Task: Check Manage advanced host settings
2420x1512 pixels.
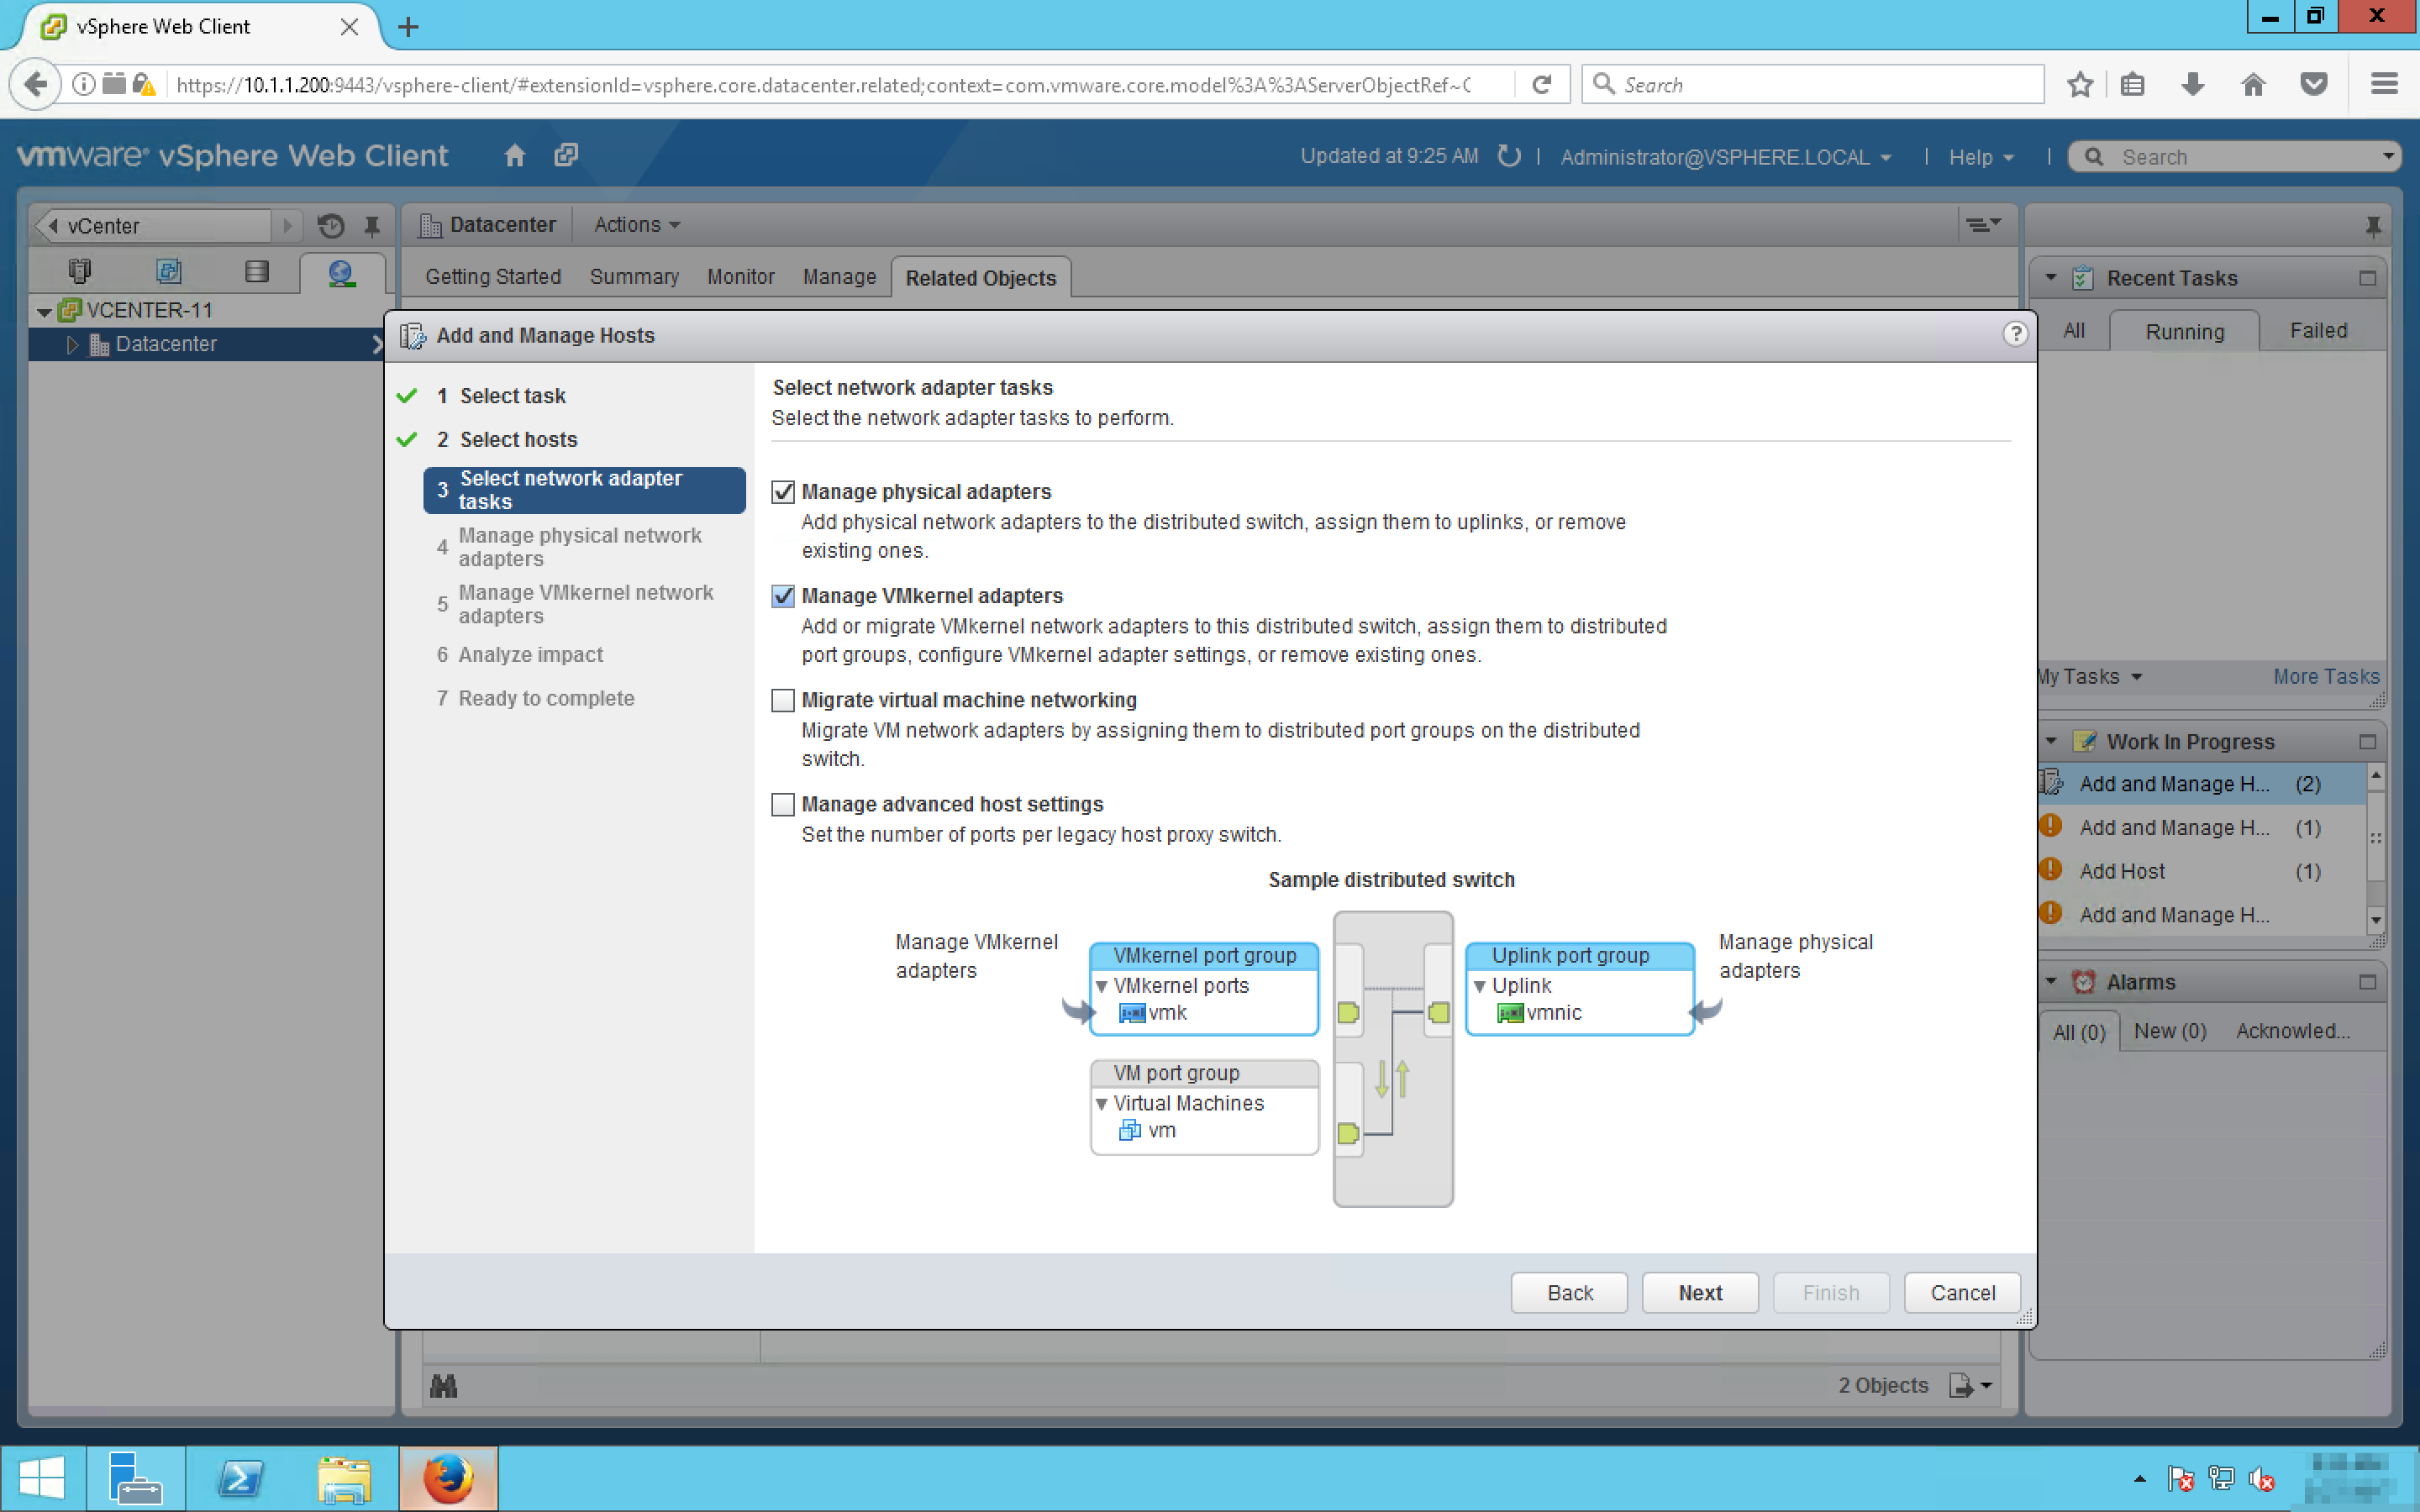Action: [783, 804]
